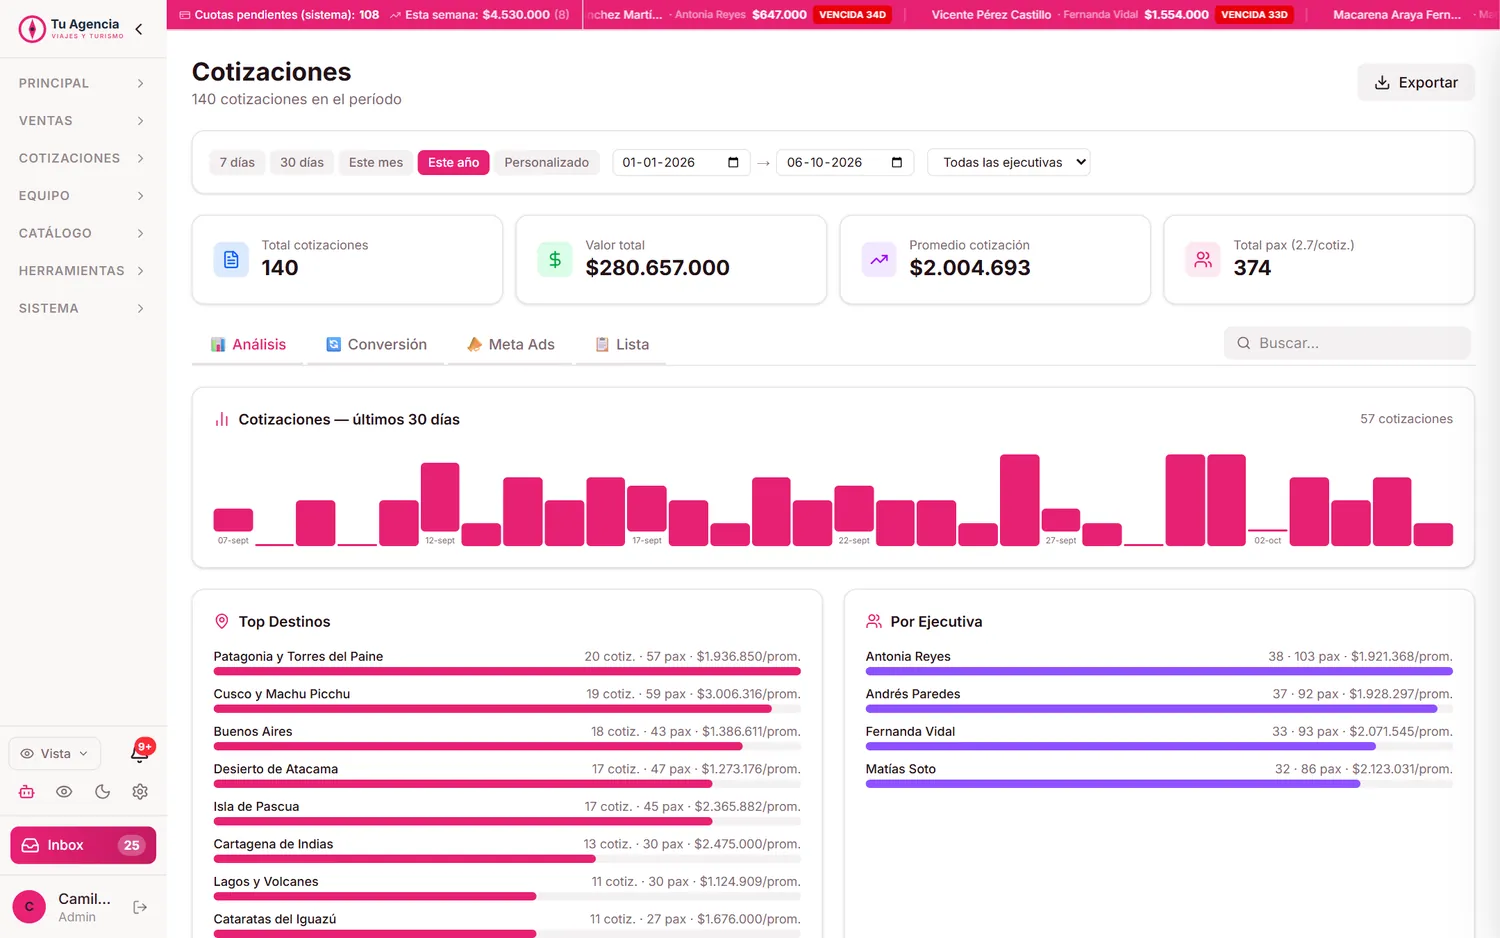
Task: Click the Tu Agencia logo
Action: pos(72,29)
